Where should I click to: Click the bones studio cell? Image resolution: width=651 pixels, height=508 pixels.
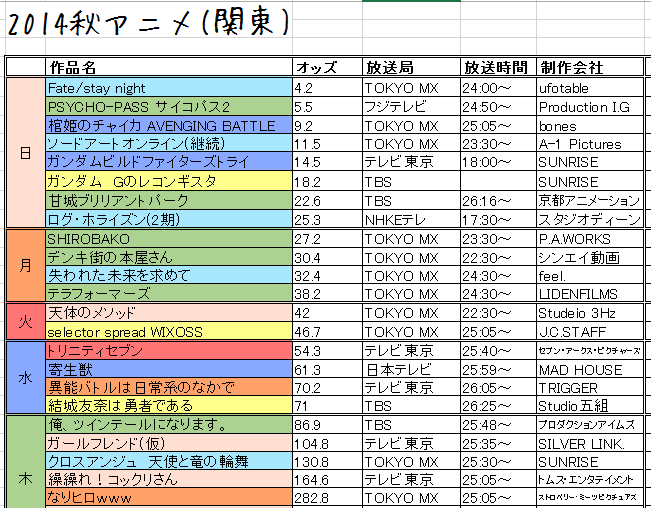coord(590,125)
